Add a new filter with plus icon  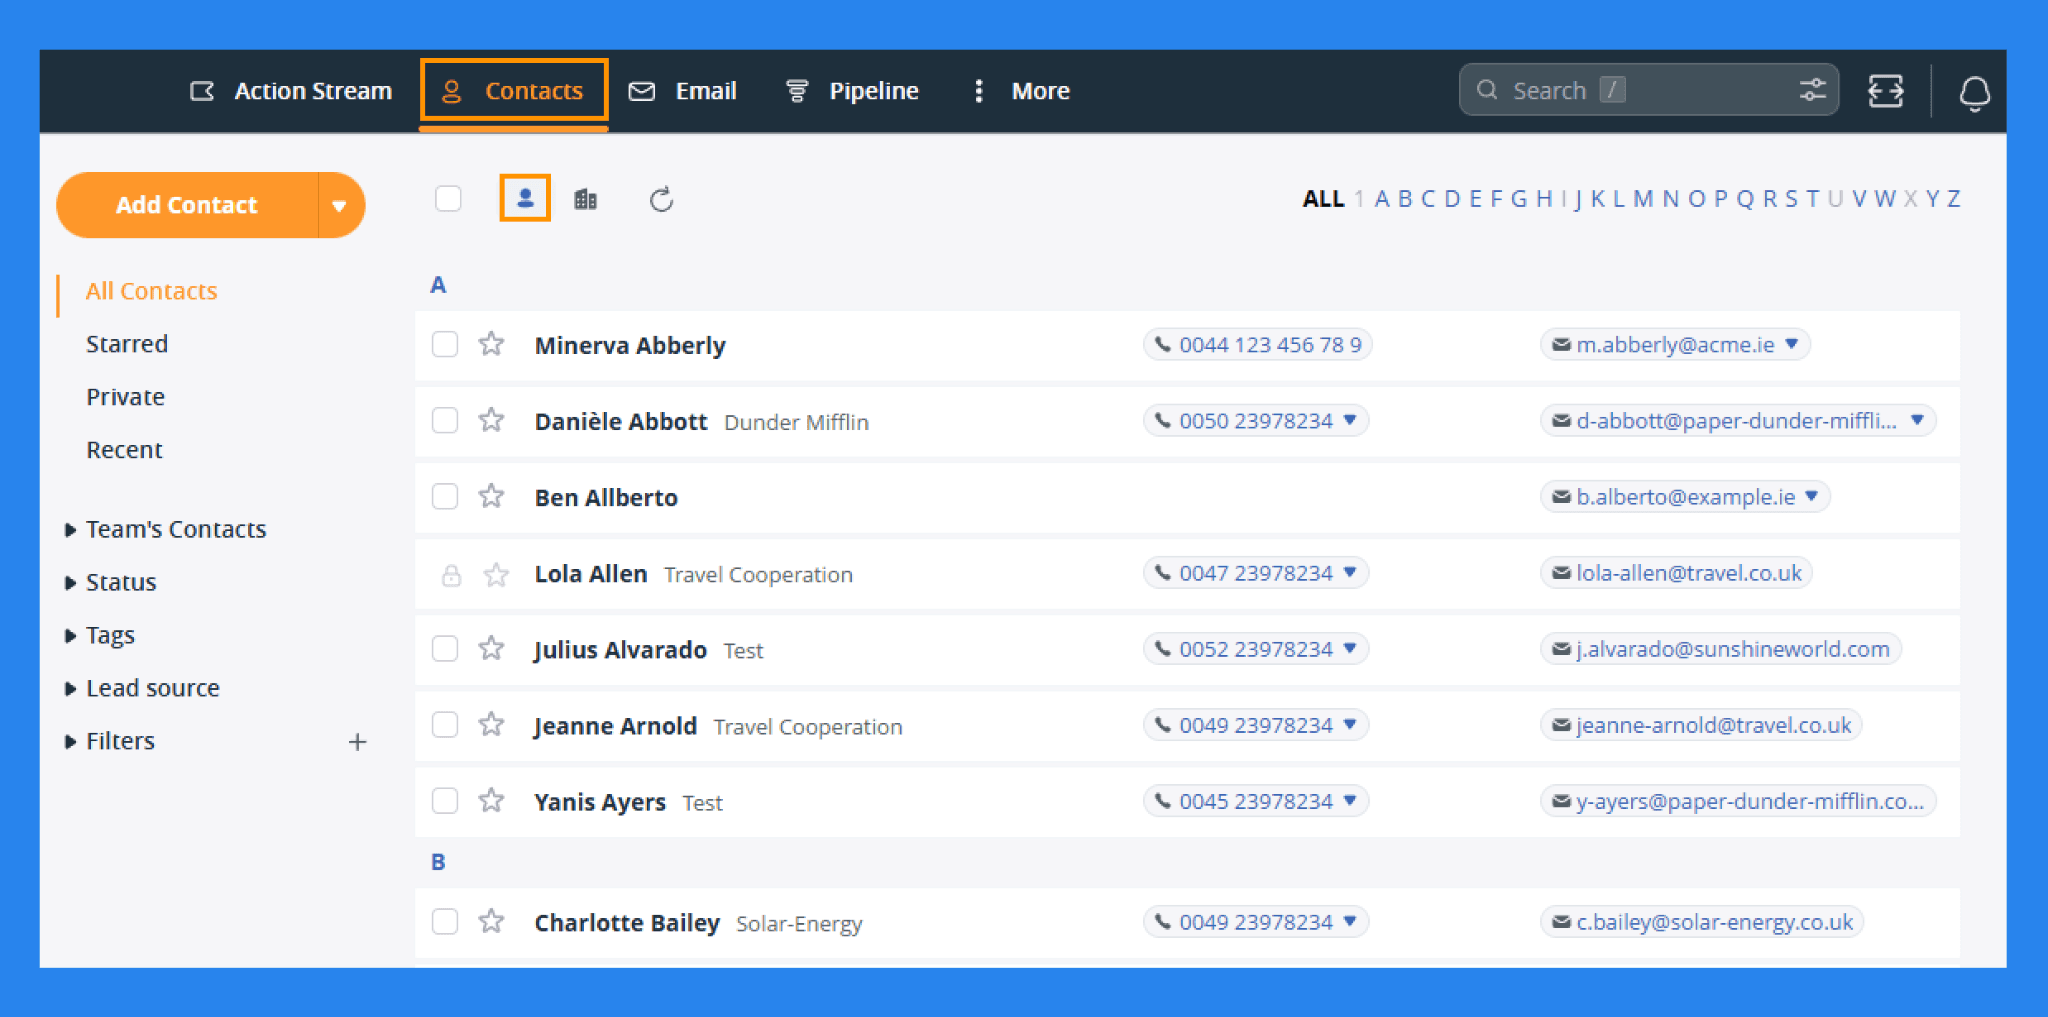pyautogui.click(x=357, y=742)
